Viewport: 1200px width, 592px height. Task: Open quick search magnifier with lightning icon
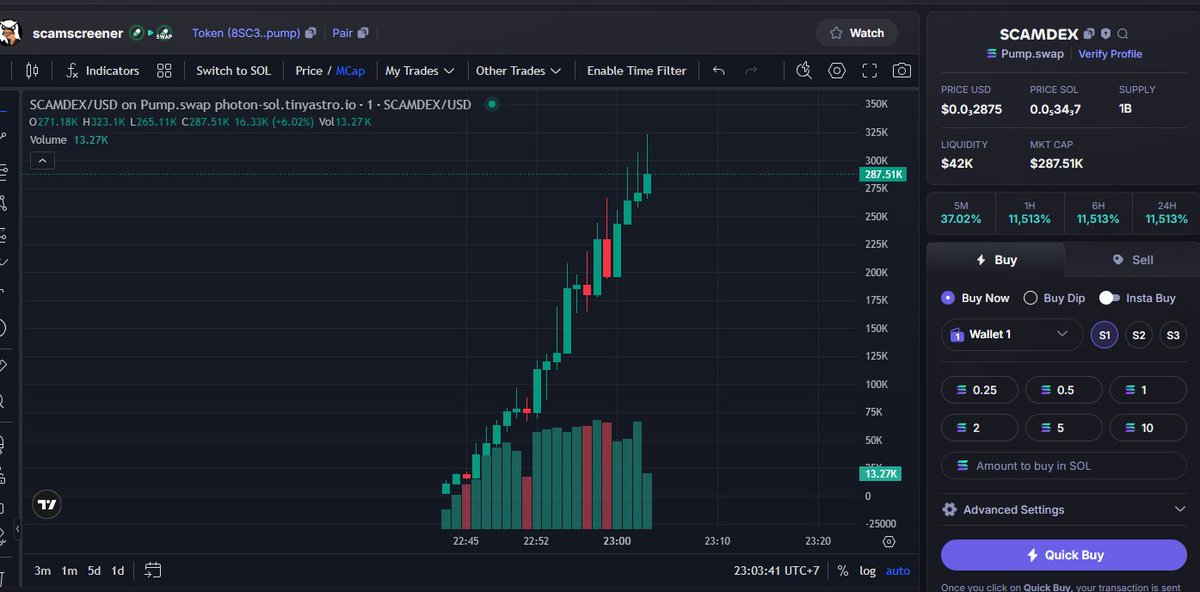804,71
